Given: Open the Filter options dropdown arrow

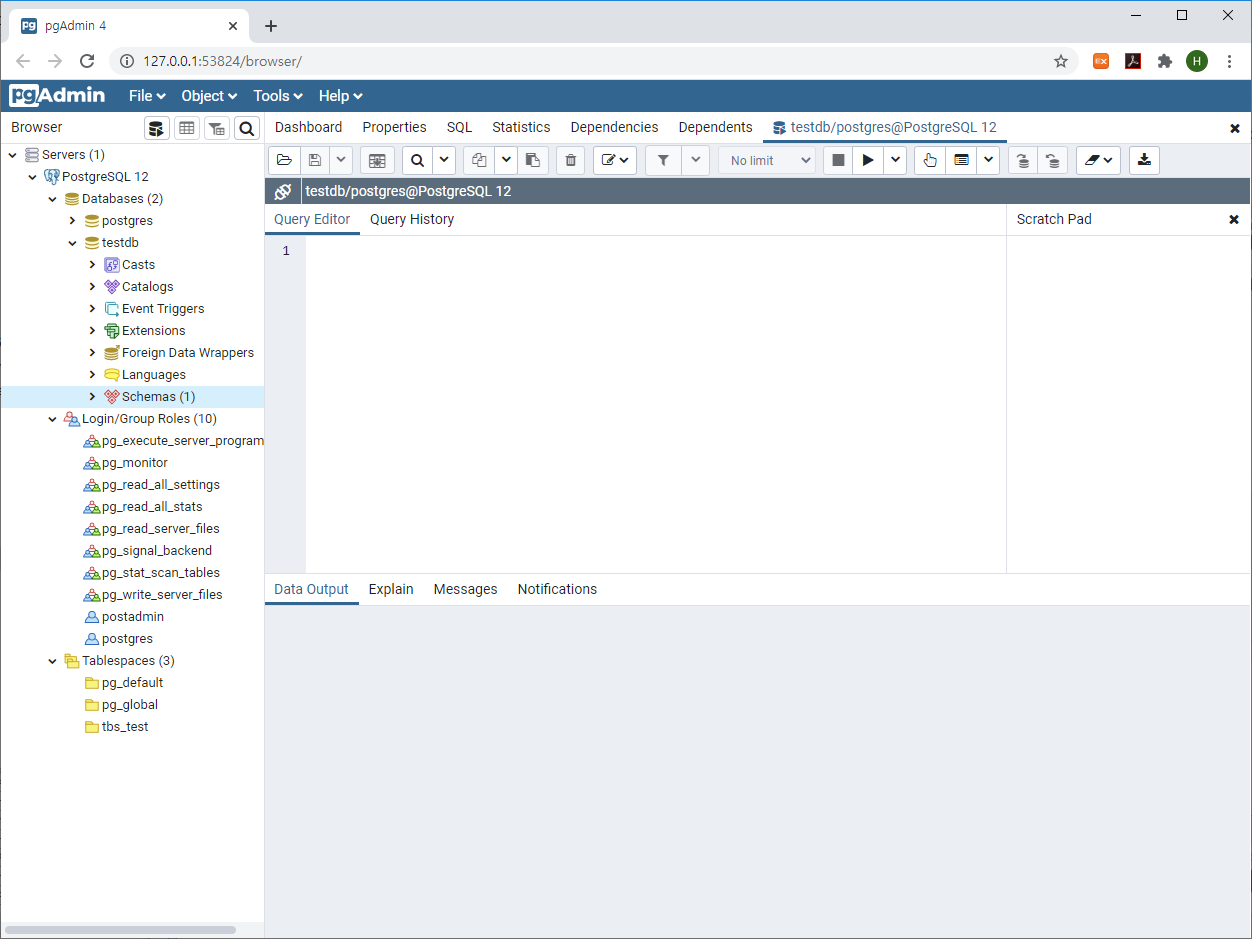Looking at the screenshot, I should pyautogui.click(x=696, y=160).
